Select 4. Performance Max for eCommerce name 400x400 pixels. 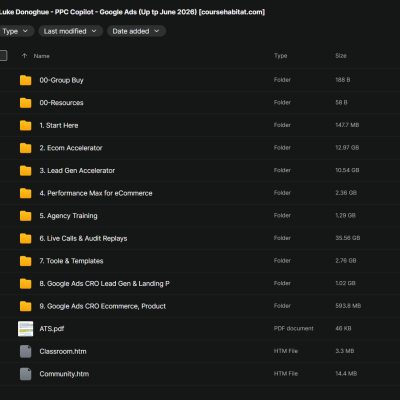(x=96, y=193)
